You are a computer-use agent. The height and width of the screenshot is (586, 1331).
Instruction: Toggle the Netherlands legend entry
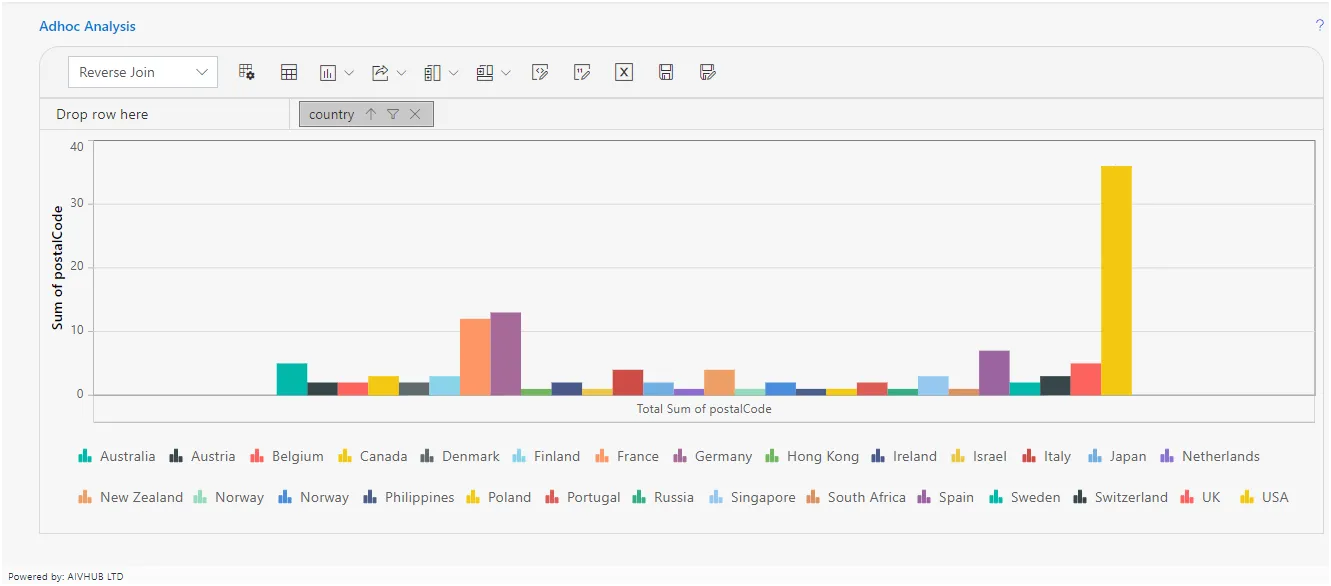point(1209,456)
